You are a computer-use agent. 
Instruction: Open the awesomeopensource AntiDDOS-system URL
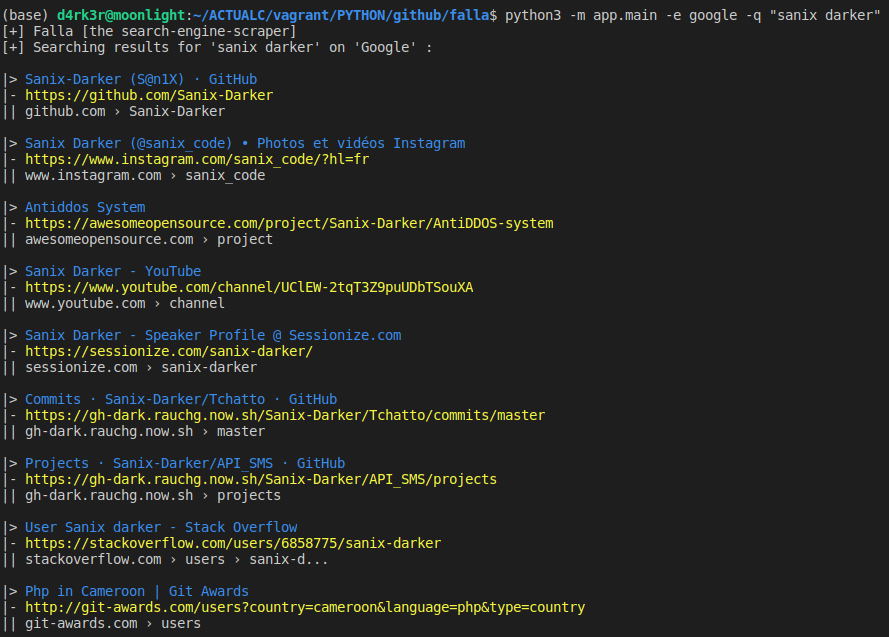click(289, 223)
